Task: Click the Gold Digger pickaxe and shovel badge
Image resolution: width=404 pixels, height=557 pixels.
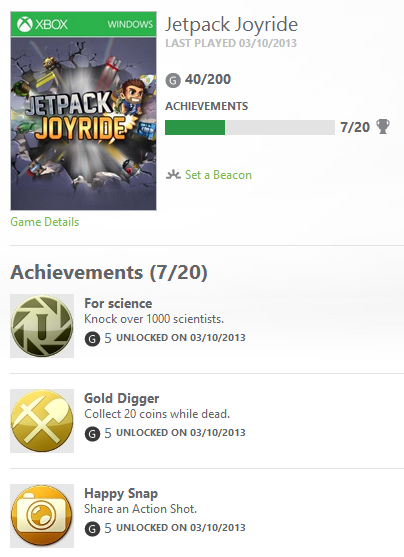Action: pyautogui.click(x=42, y=421)
